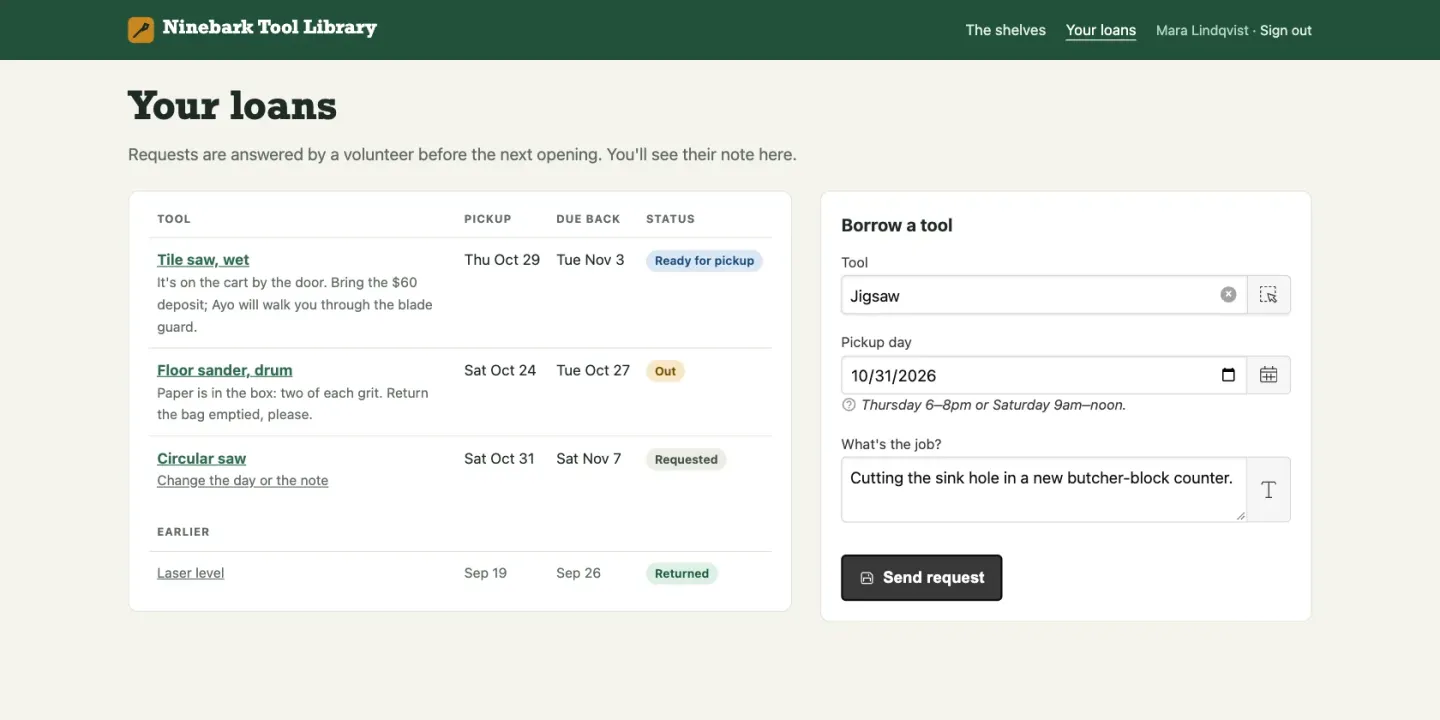Click the text T icon beside job description
The image size is (1440, 720).
click(1268, 490)
